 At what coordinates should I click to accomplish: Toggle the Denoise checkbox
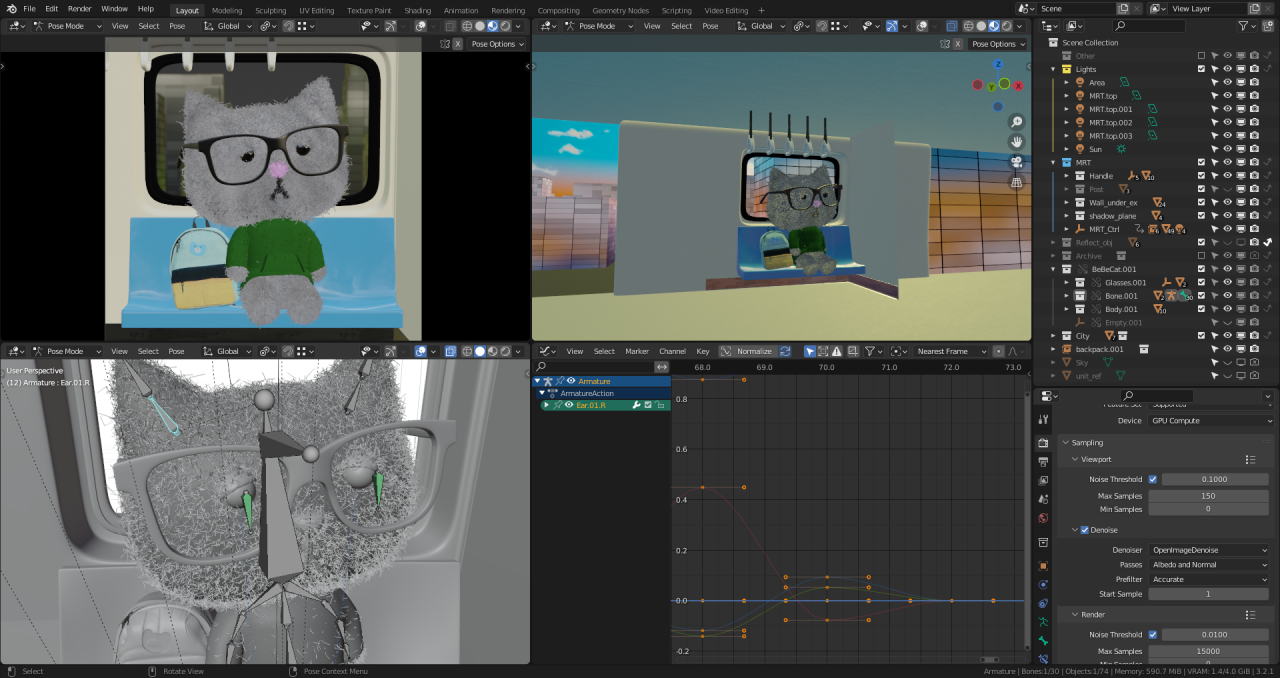[x=1084, y=530]
